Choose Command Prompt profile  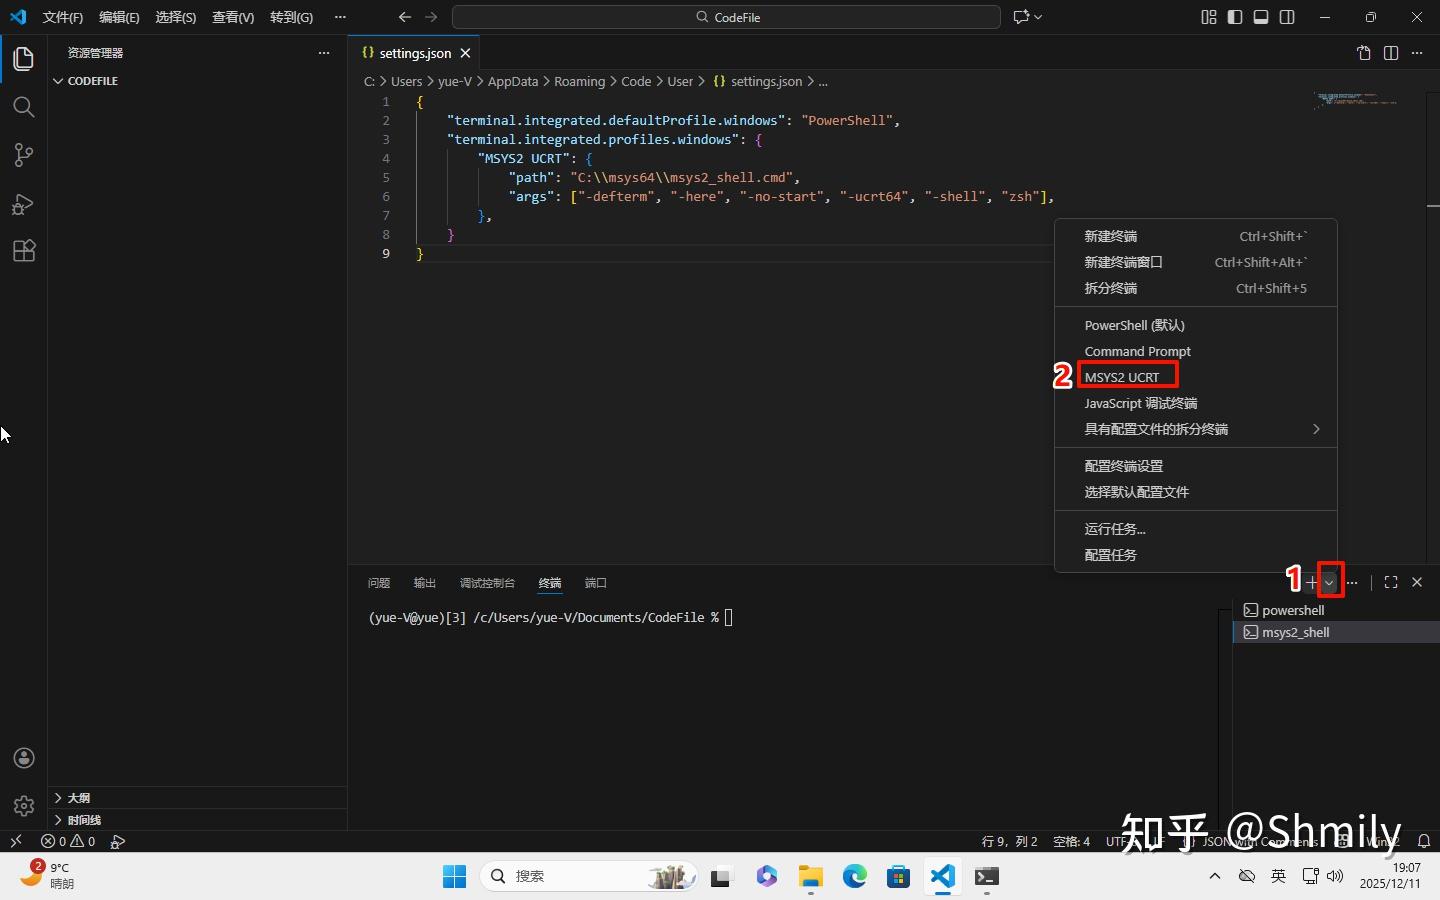[x=1196, y=351]
